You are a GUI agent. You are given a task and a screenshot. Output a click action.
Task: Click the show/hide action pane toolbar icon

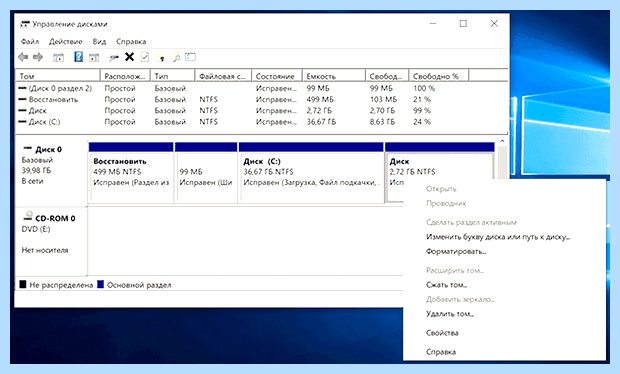[94, 58]
